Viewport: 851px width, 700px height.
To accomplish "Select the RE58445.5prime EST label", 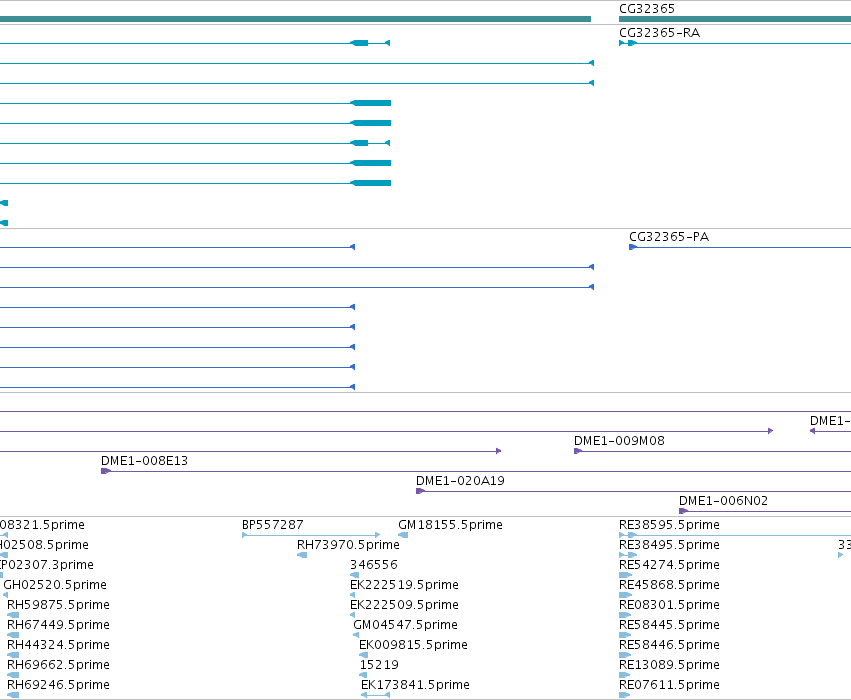I will click(x=669, y=625).
